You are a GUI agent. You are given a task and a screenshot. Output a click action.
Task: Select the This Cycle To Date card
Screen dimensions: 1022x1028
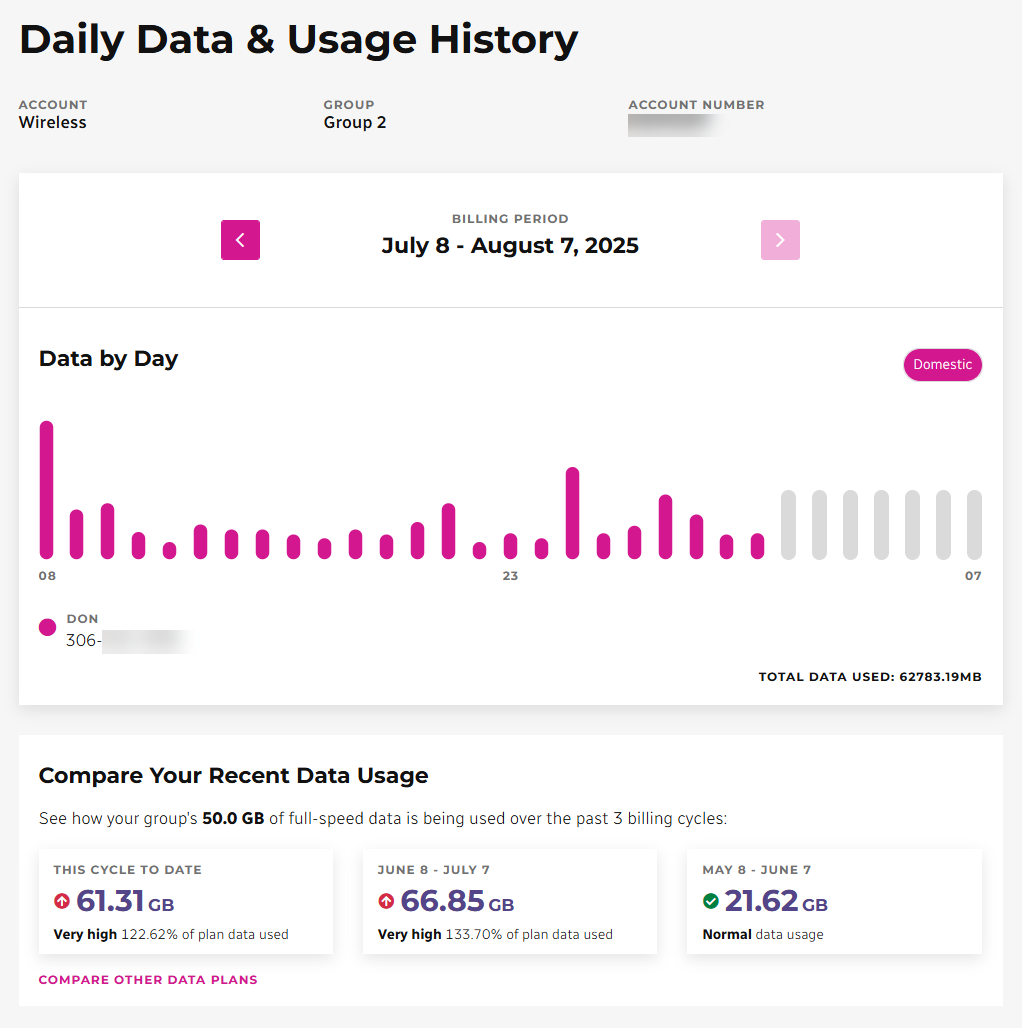tap(185, 903)
